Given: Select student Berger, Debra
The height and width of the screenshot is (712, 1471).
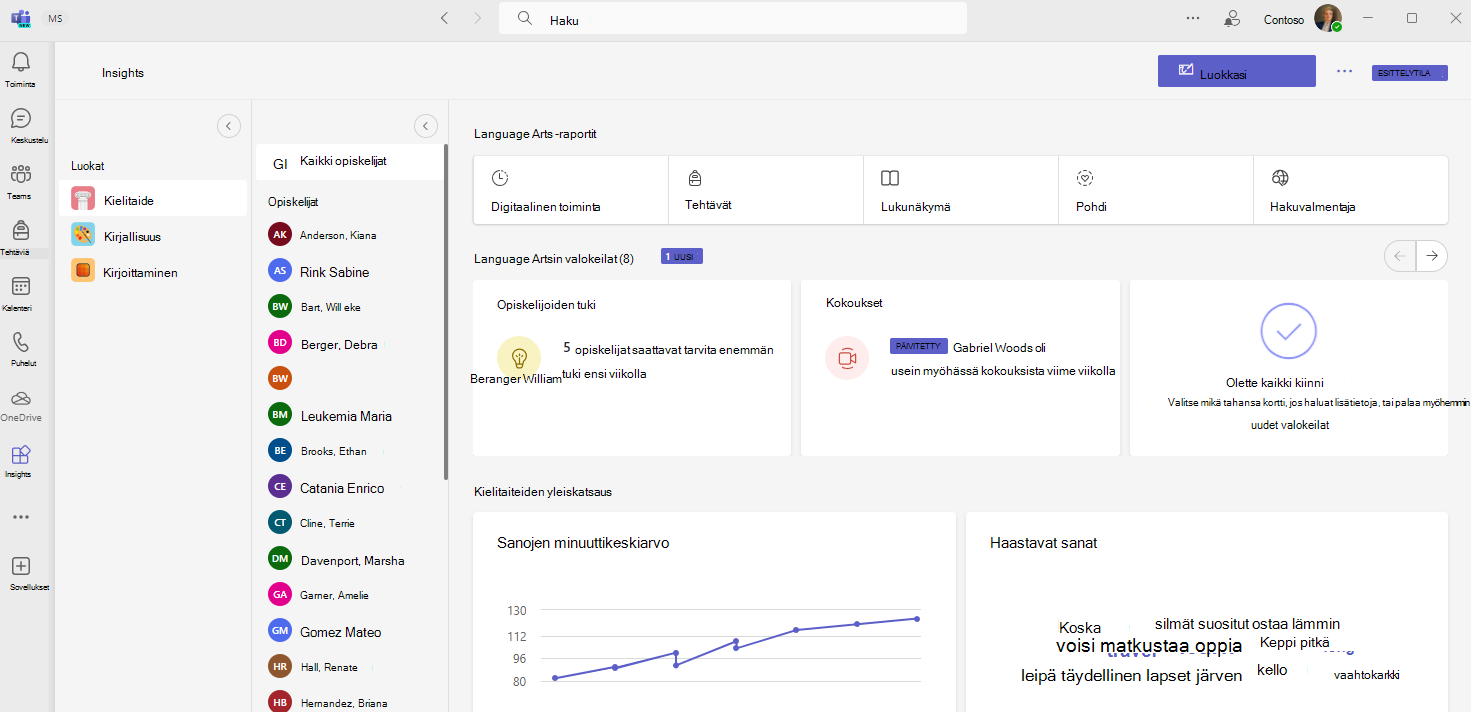Looking at the screenshot, I should click(350, 343).
